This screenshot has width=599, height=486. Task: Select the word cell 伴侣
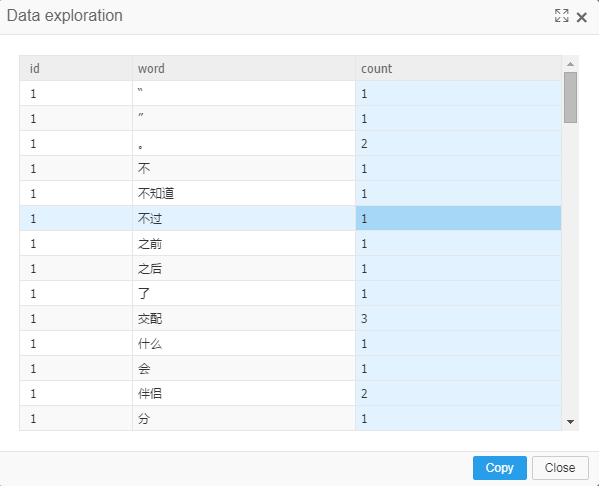click(x=244, y=393)
